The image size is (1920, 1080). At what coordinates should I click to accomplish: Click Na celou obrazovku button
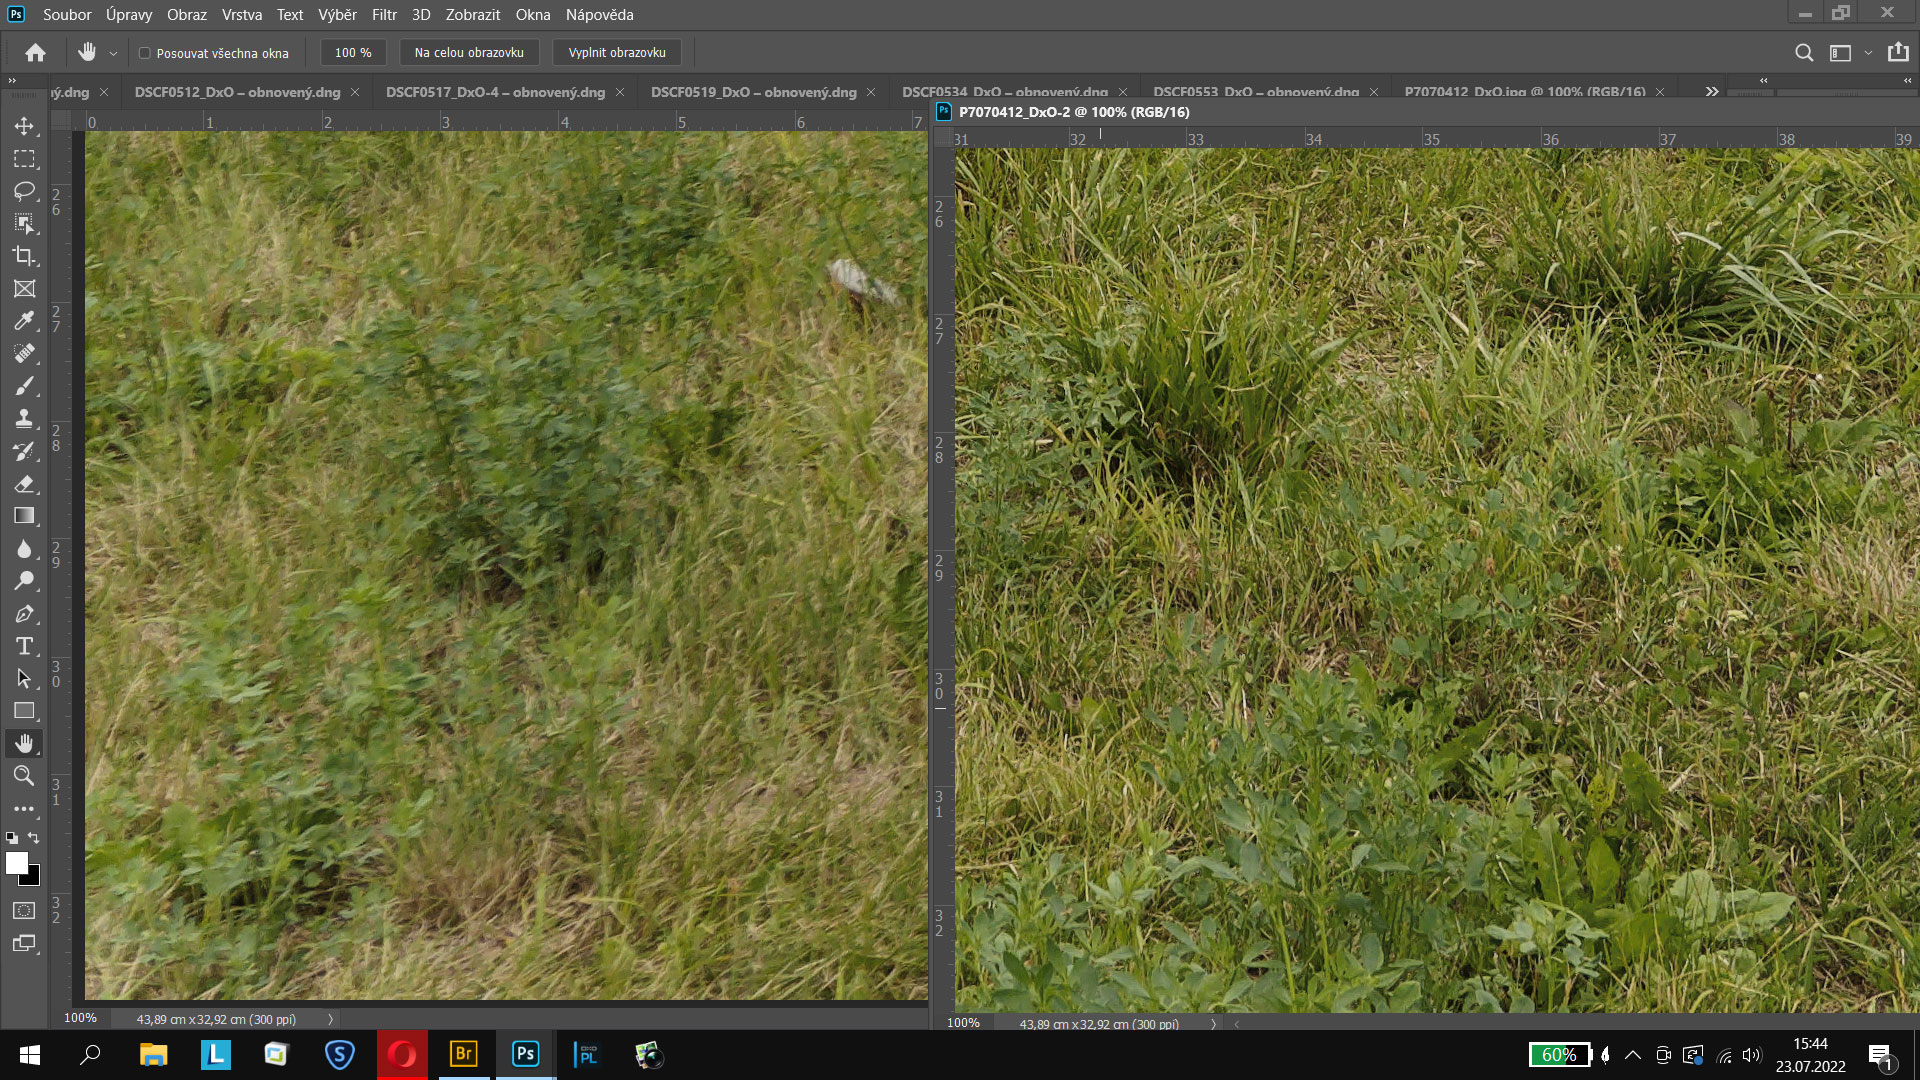[469, 53]
